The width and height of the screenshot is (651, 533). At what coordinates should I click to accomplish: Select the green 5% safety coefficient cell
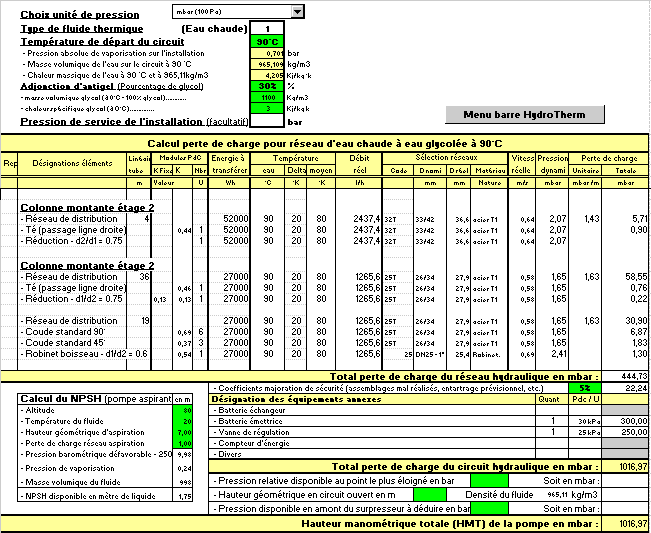(x=585, y=388)
